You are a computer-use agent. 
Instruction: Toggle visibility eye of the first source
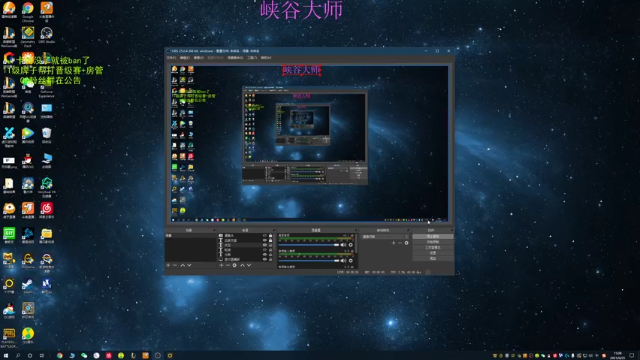tap(265, 236)
